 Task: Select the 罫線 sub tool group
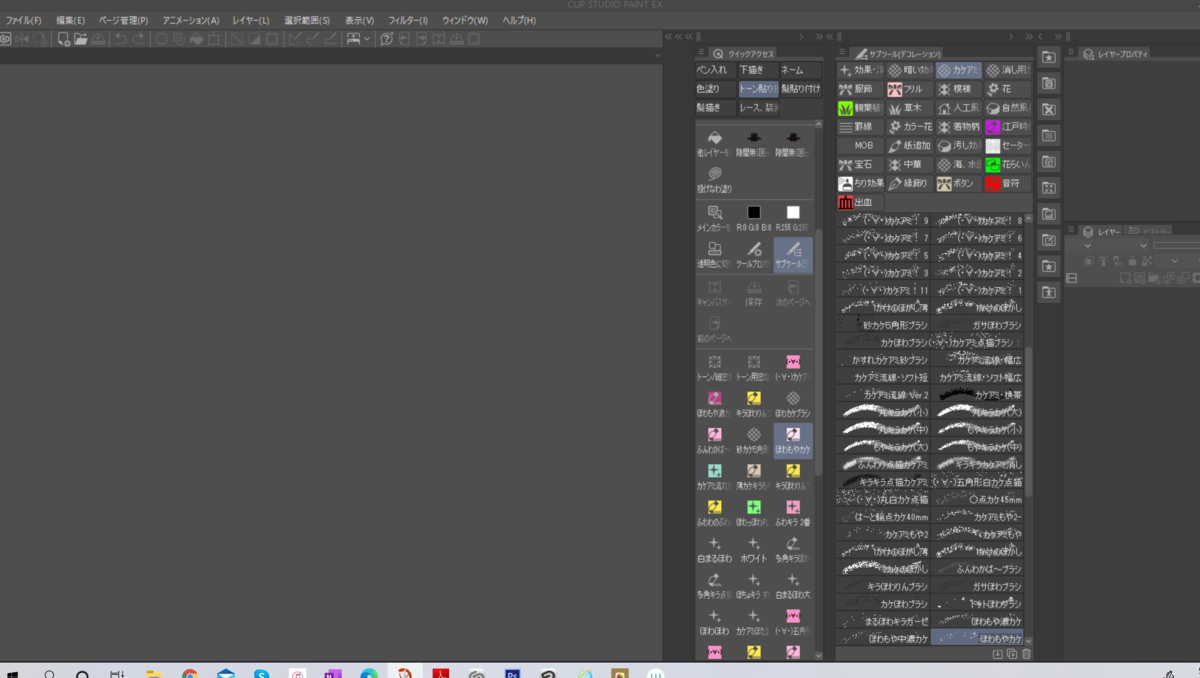click(x=861, y=127)
